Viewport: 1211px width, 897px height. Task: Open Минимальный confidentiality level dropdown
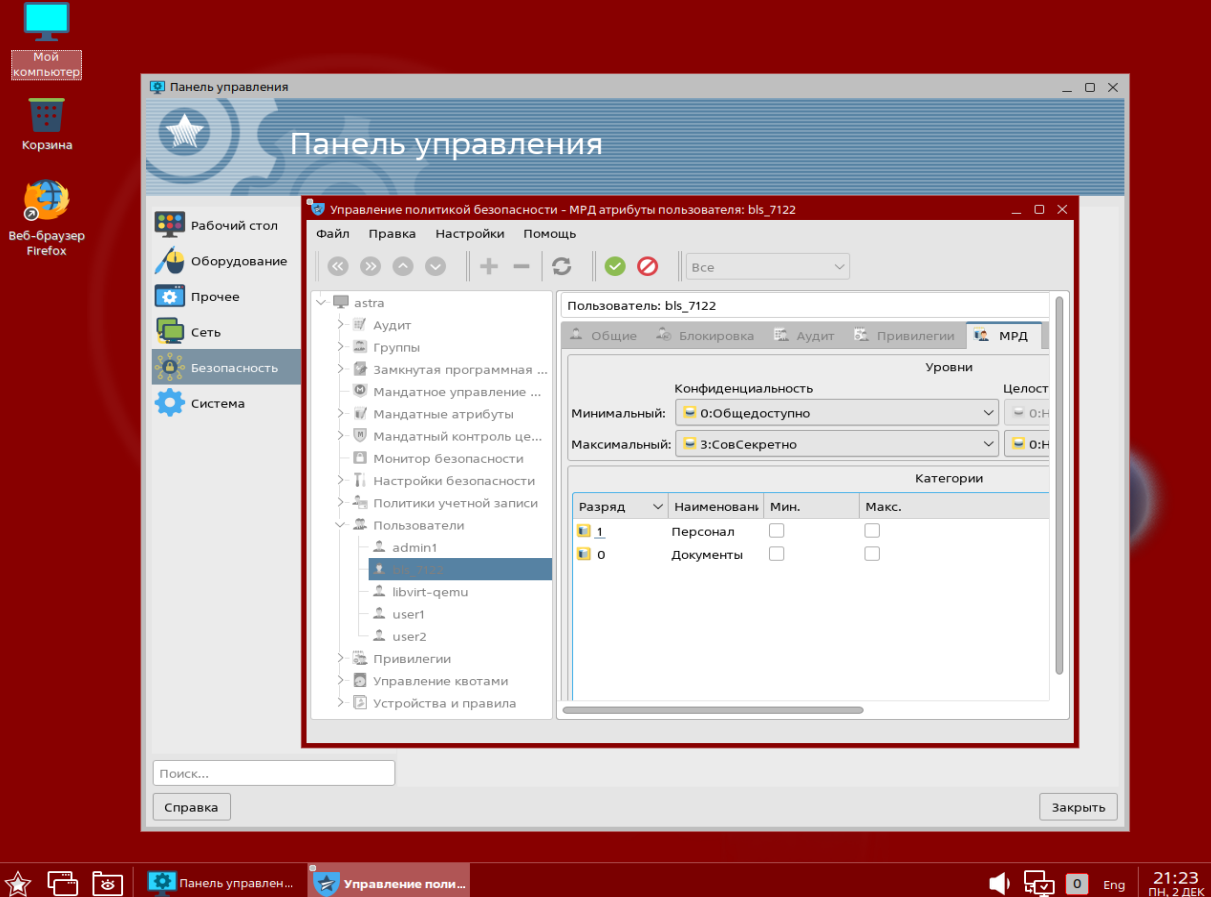click(x=837, y=413)
